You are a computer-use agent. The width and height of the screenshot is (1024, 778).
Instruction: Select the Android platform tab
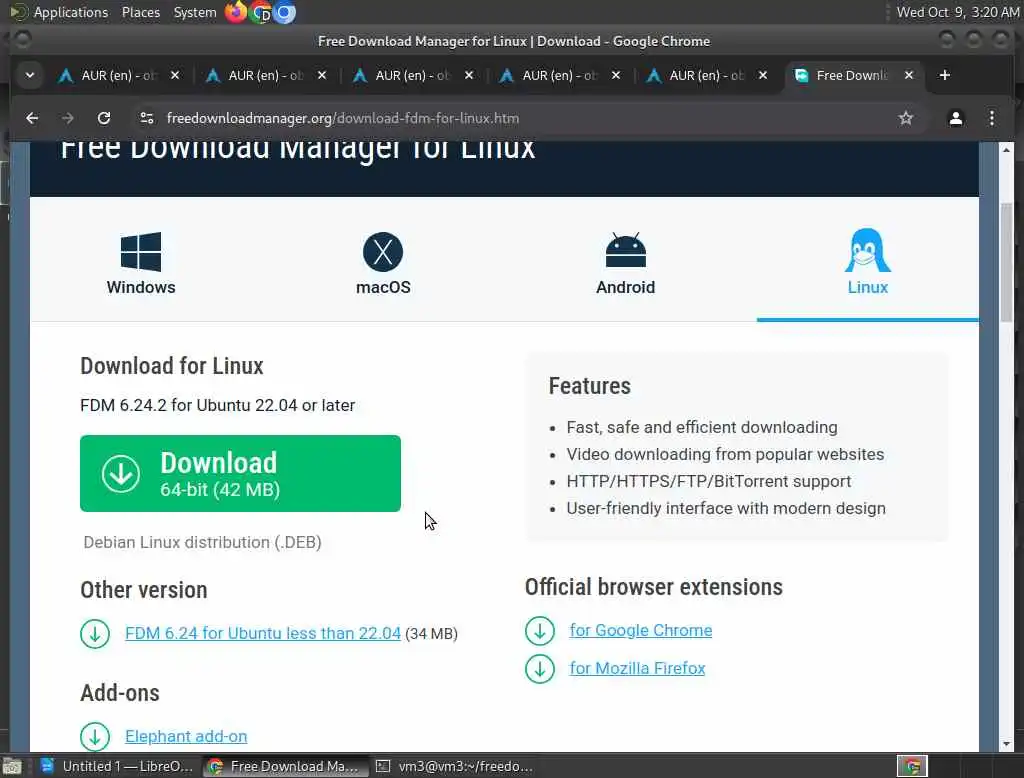(625, 263)
